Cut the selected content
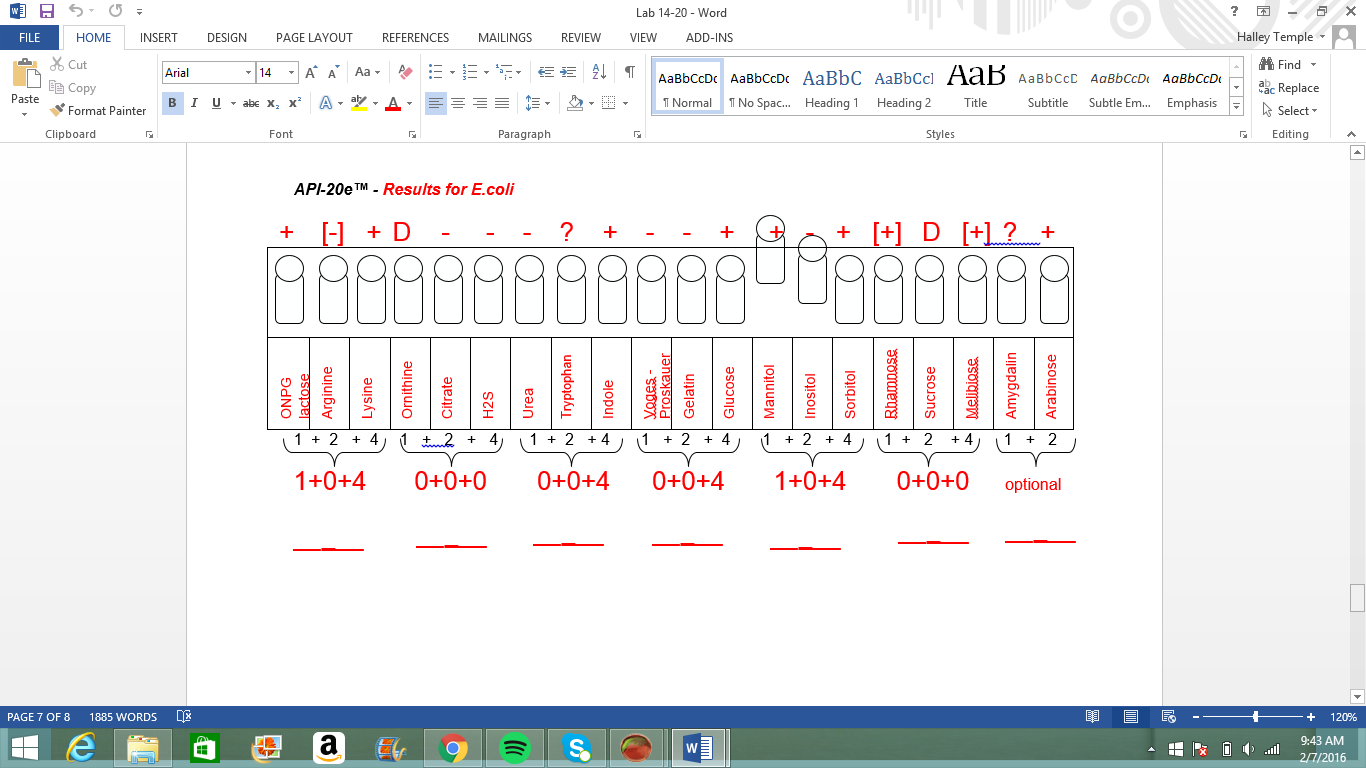This screenshot has width=1366, height=768. coord(68,65)
